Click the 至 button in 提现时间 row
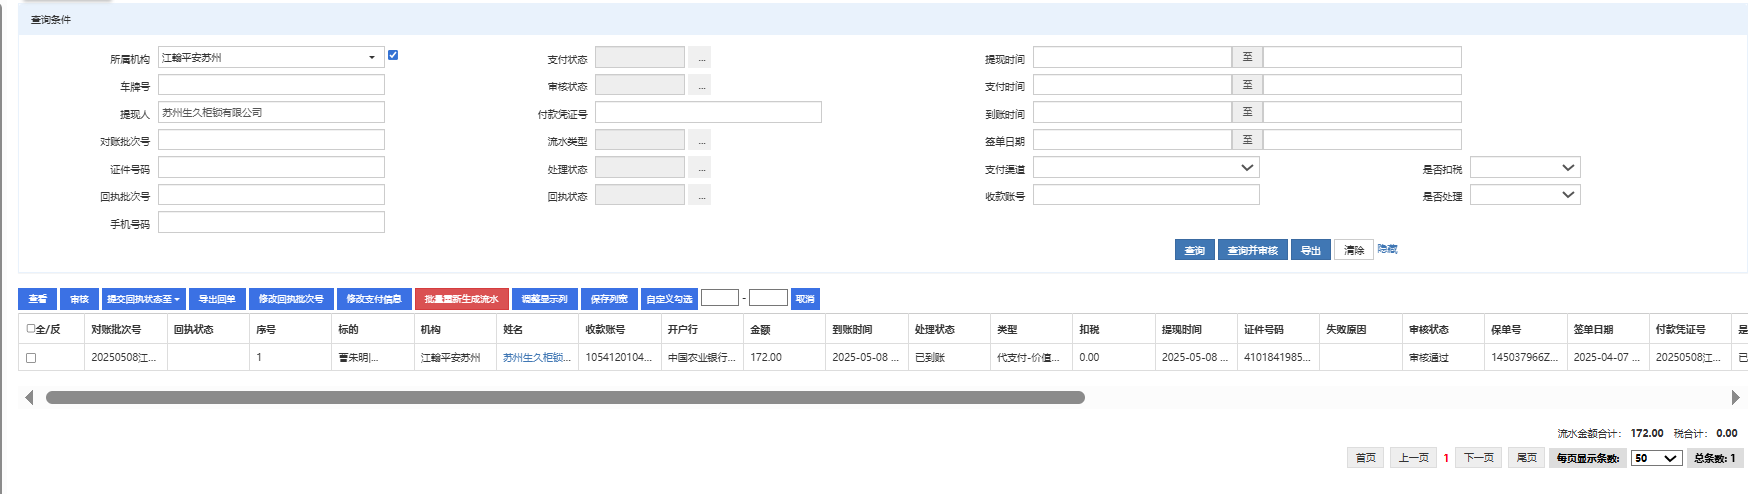This screenshot has width=1748, height=494. tap(1247, 58)
